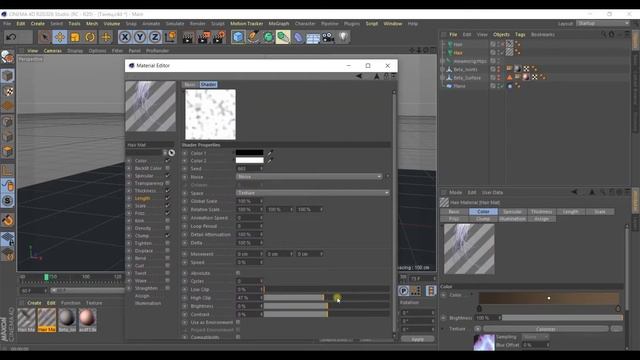
Task: Click the Texture mode checkerboard sidebar icon
Action: tap(8, 91)
